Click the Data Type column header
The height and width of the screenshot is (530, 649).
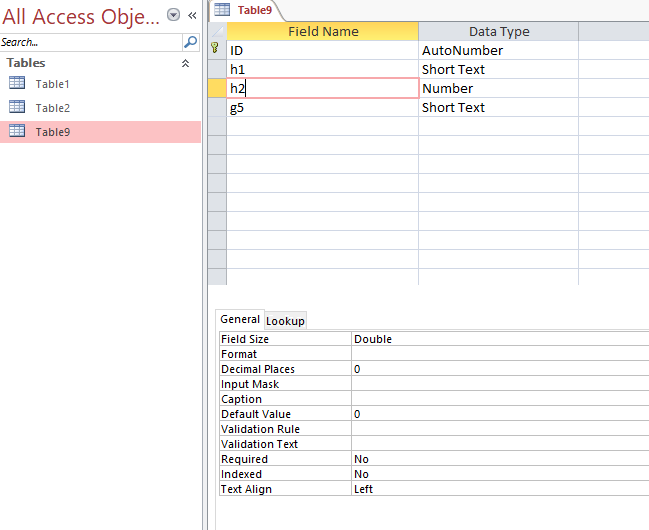pos(498,31)
